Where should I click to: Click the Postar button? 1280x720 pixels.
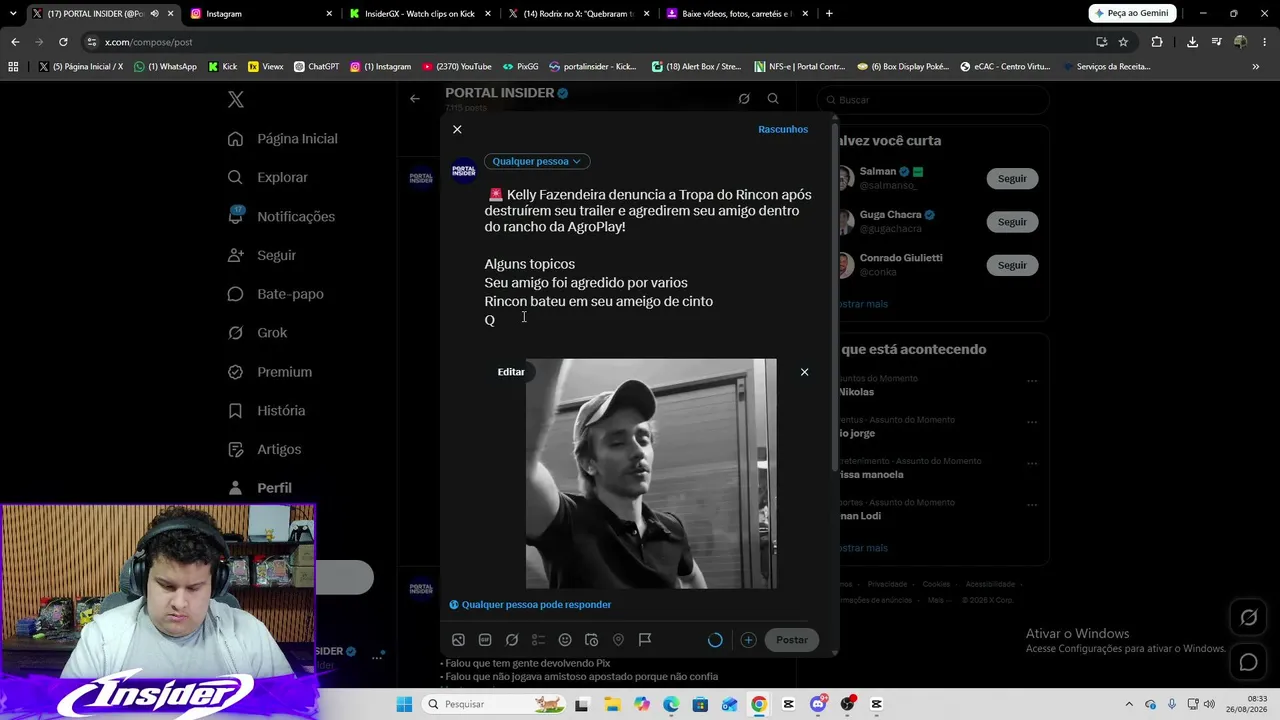pyautogui.click(x=792, y=640)
